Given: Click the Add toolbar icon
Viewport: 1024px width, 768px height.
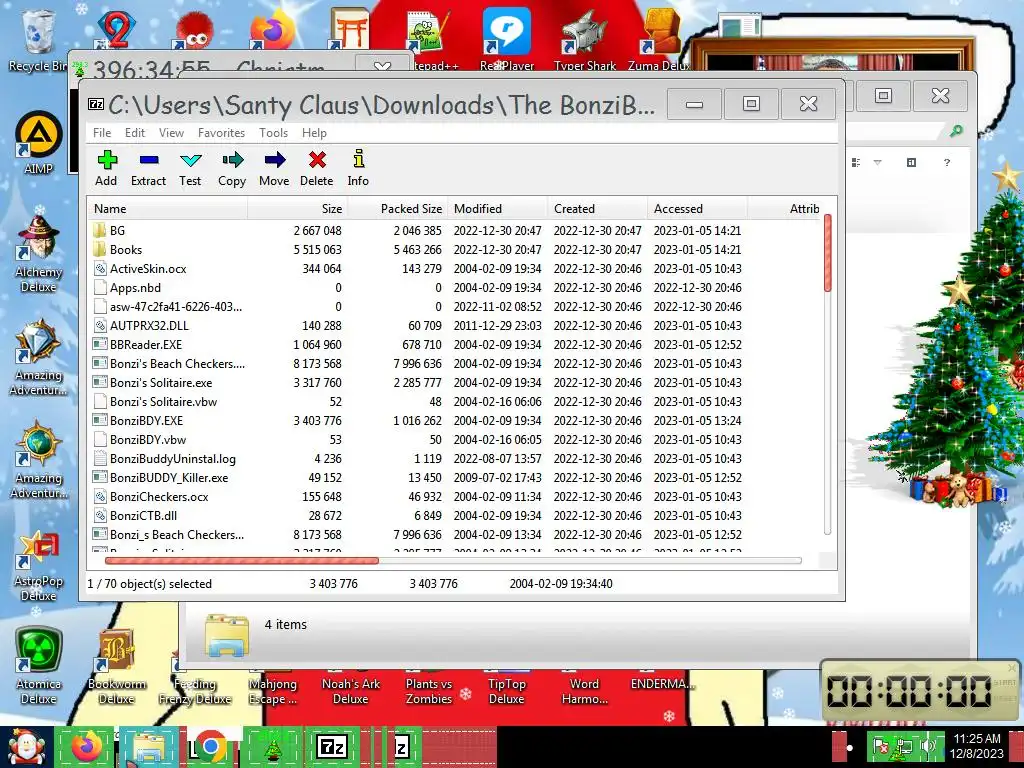Looking at the screenshot, I should pos(106,168).
